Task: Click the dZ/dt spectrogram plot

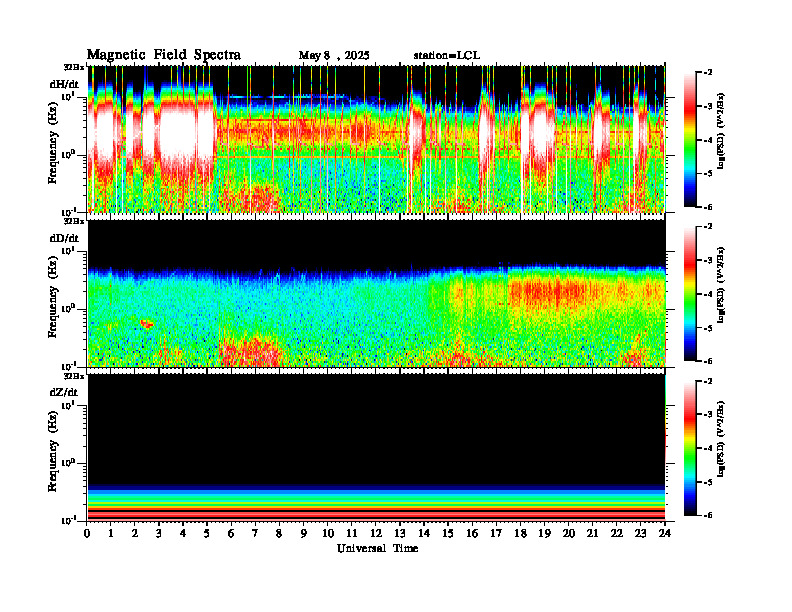Action: click(376, 447)
